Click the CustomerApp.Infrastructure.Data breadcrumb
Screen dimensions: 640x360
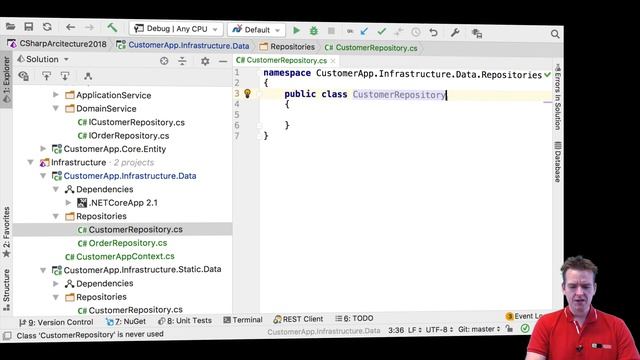[183, 45]
